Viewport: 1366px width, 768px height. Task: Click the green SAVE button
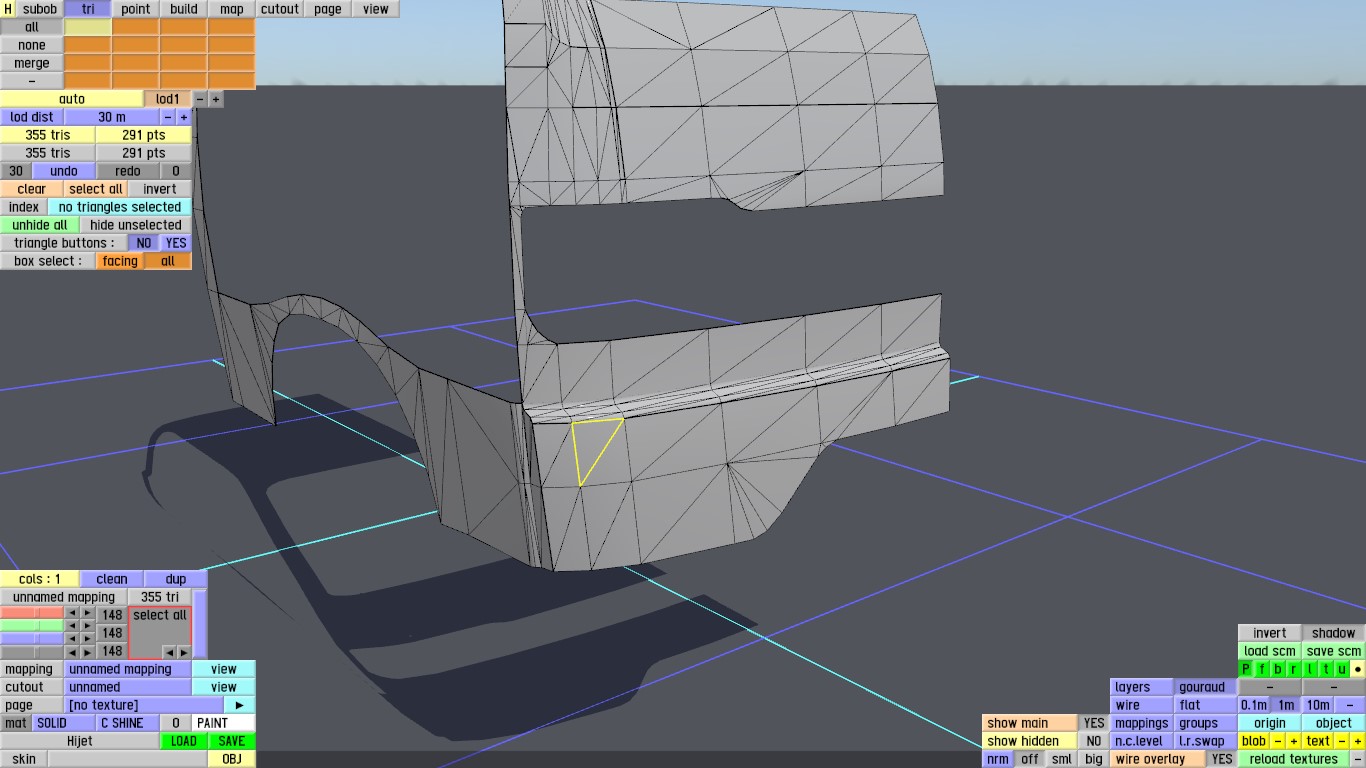pyautogui.click(x=232, y=741)
